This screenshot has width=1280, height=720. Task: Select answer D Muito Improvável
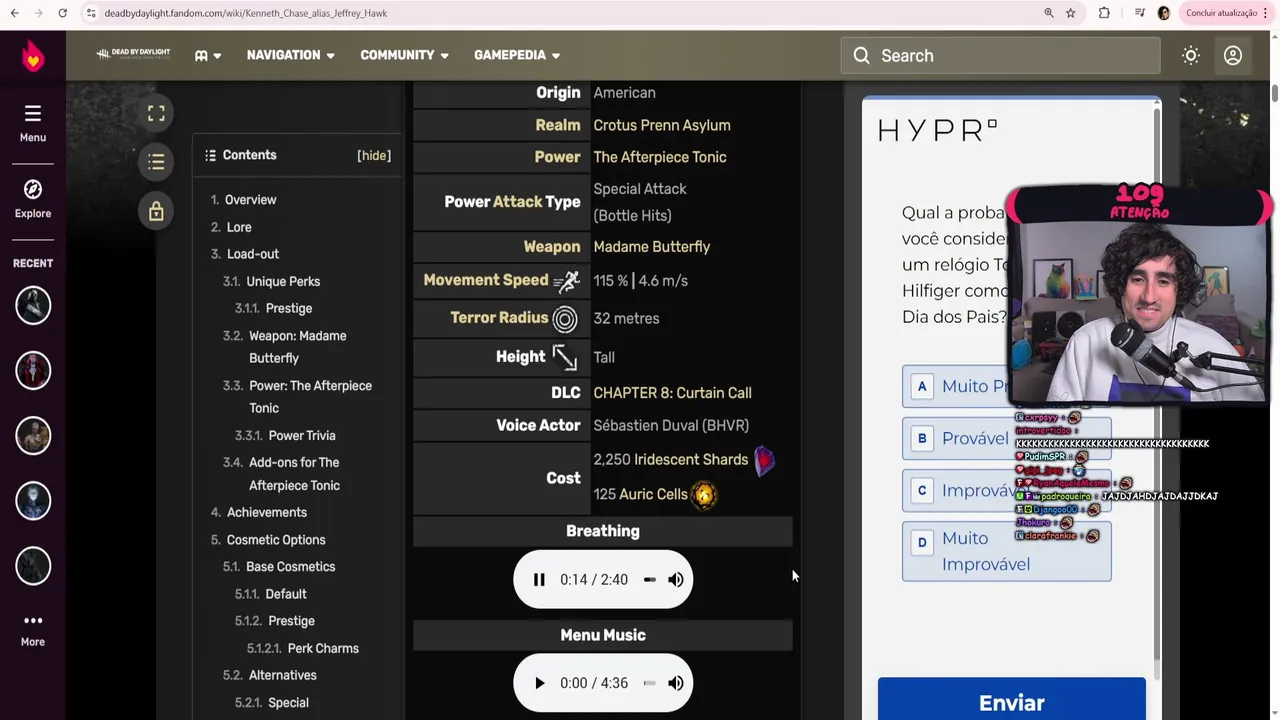point(1006,551)
